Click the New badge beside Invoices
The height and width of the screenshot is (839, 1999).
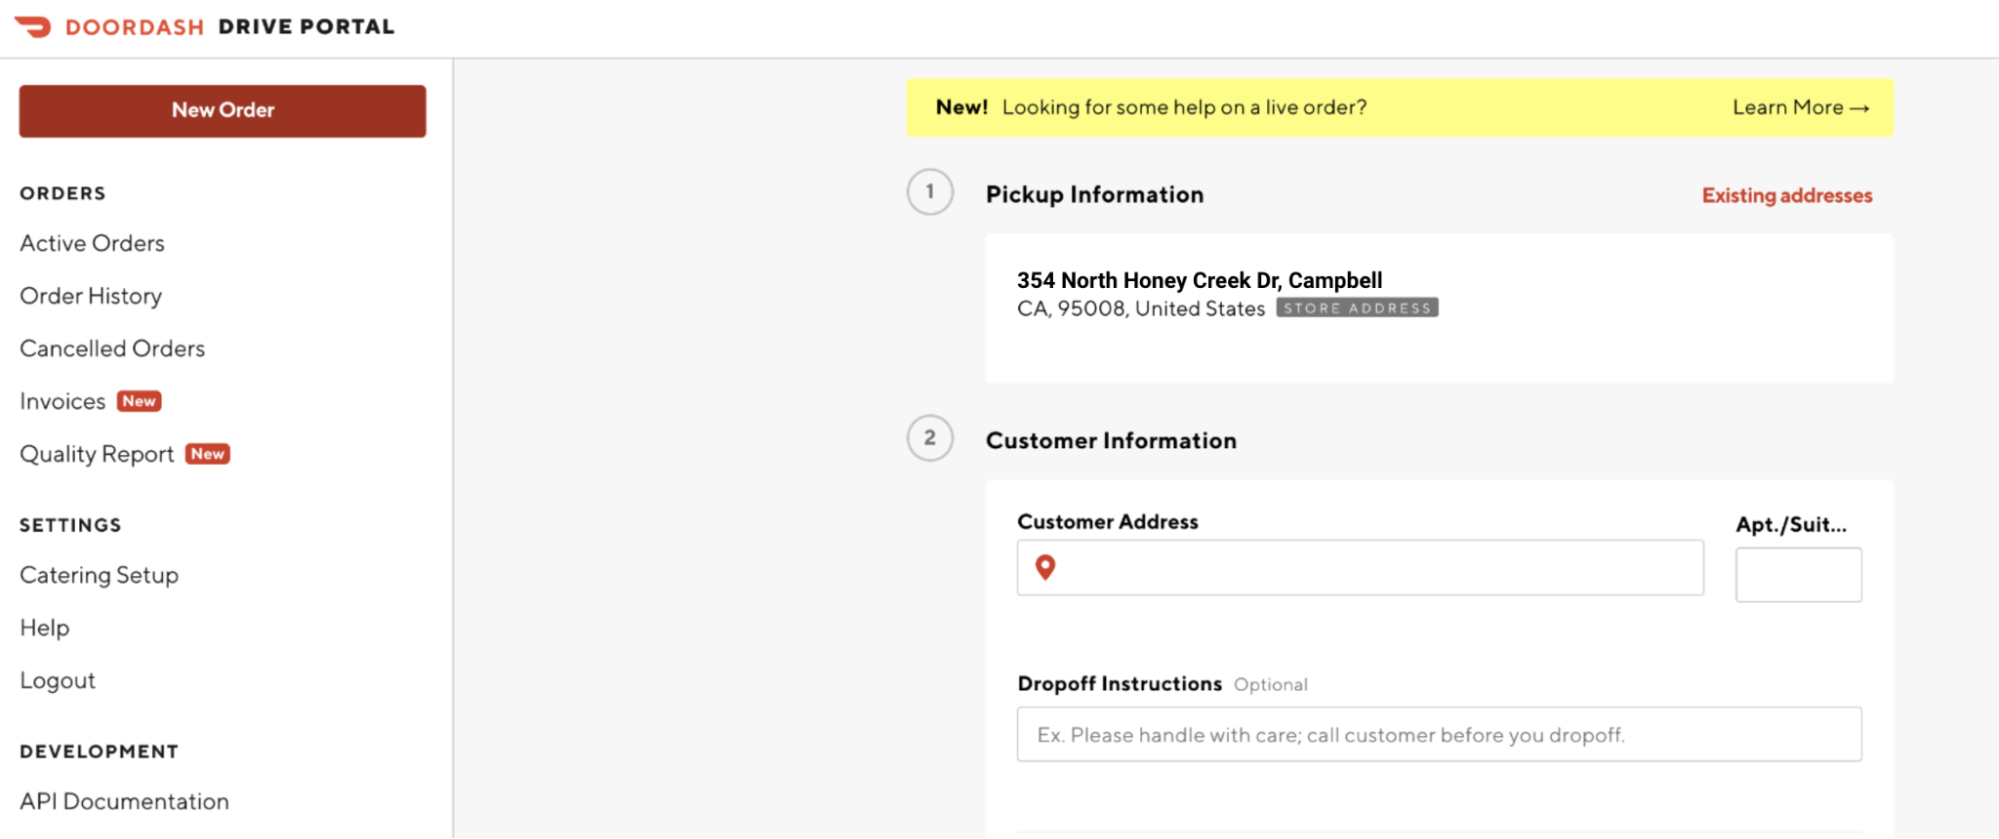click(x=139, y=401)
